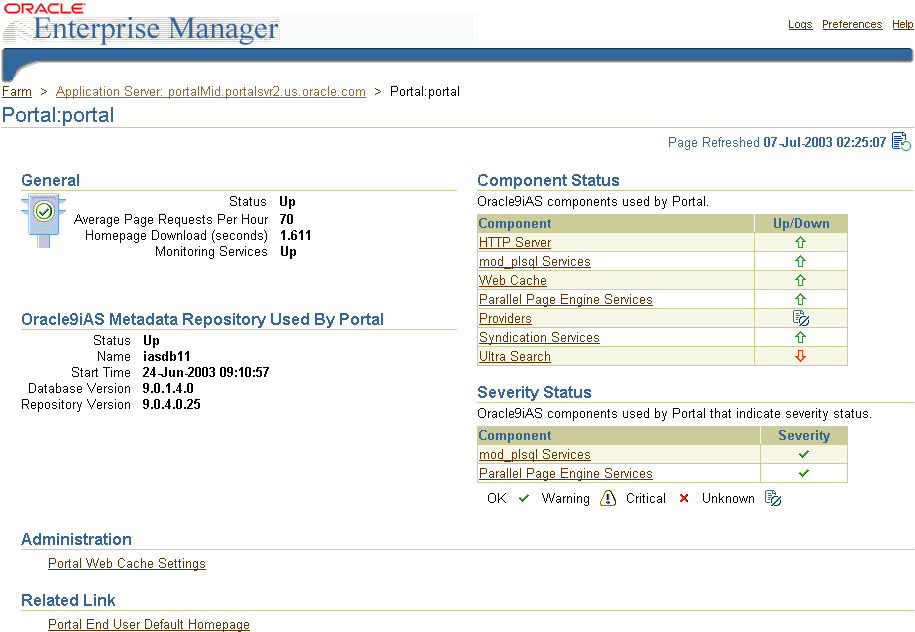Open the Logs link
This screenshot has width=915, height=632.
[800, 25]
